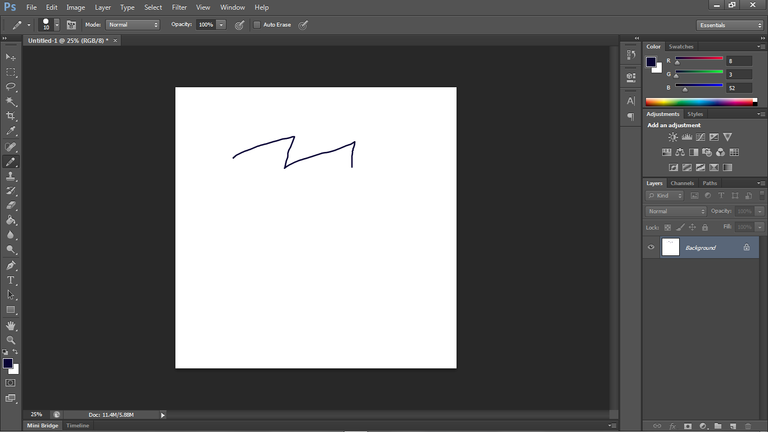Create a new group folder

pos(718,426)
